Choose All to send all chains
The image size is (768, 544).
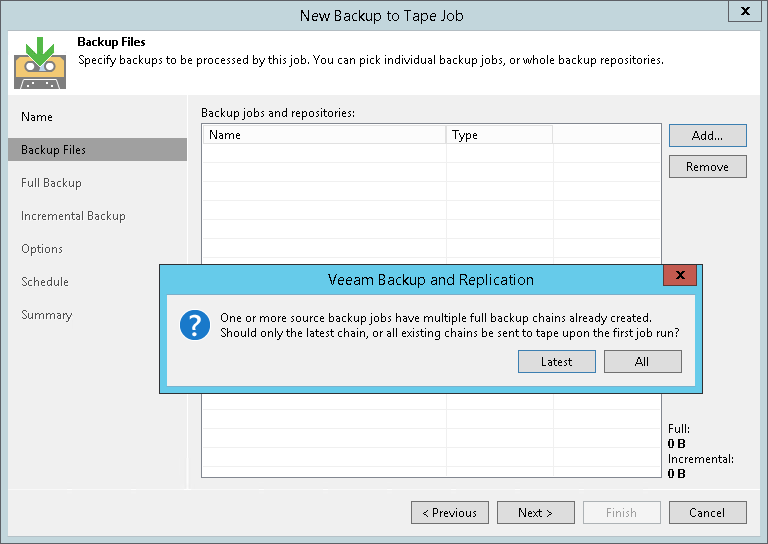[x=643, y=361]
